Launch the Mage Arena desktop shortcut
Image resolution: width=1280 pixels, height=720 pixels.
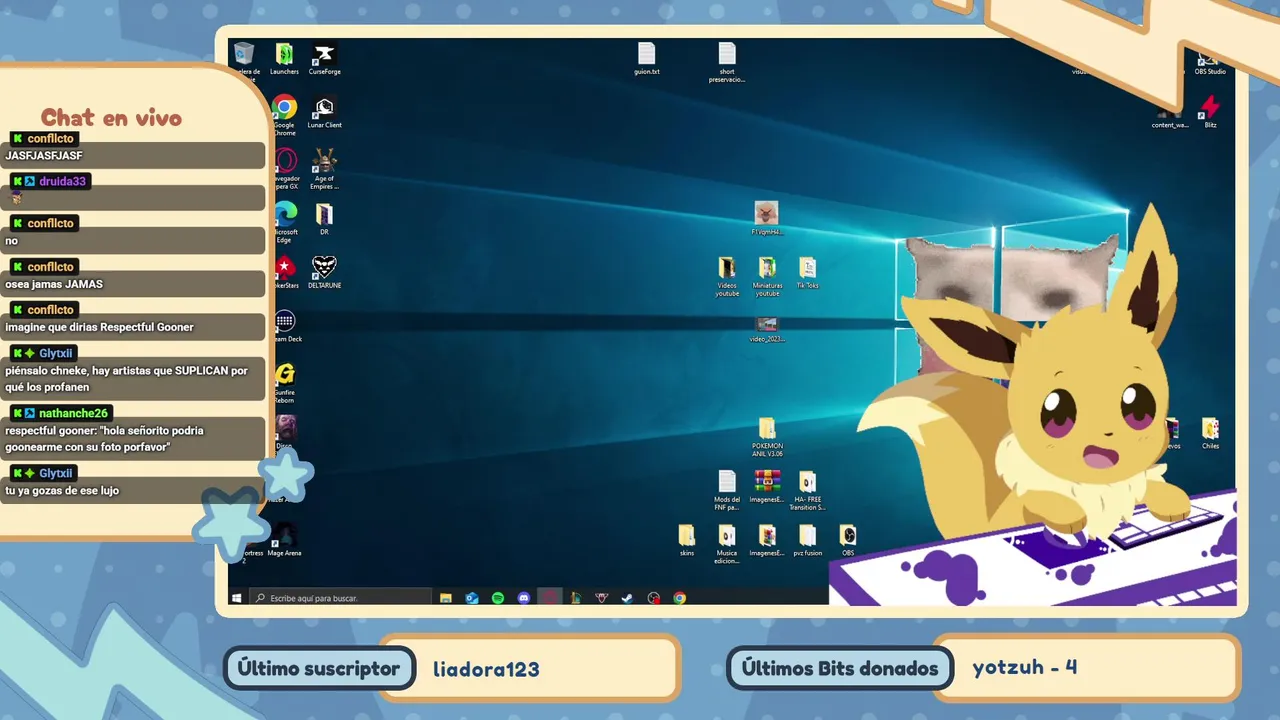coord(285,539)
